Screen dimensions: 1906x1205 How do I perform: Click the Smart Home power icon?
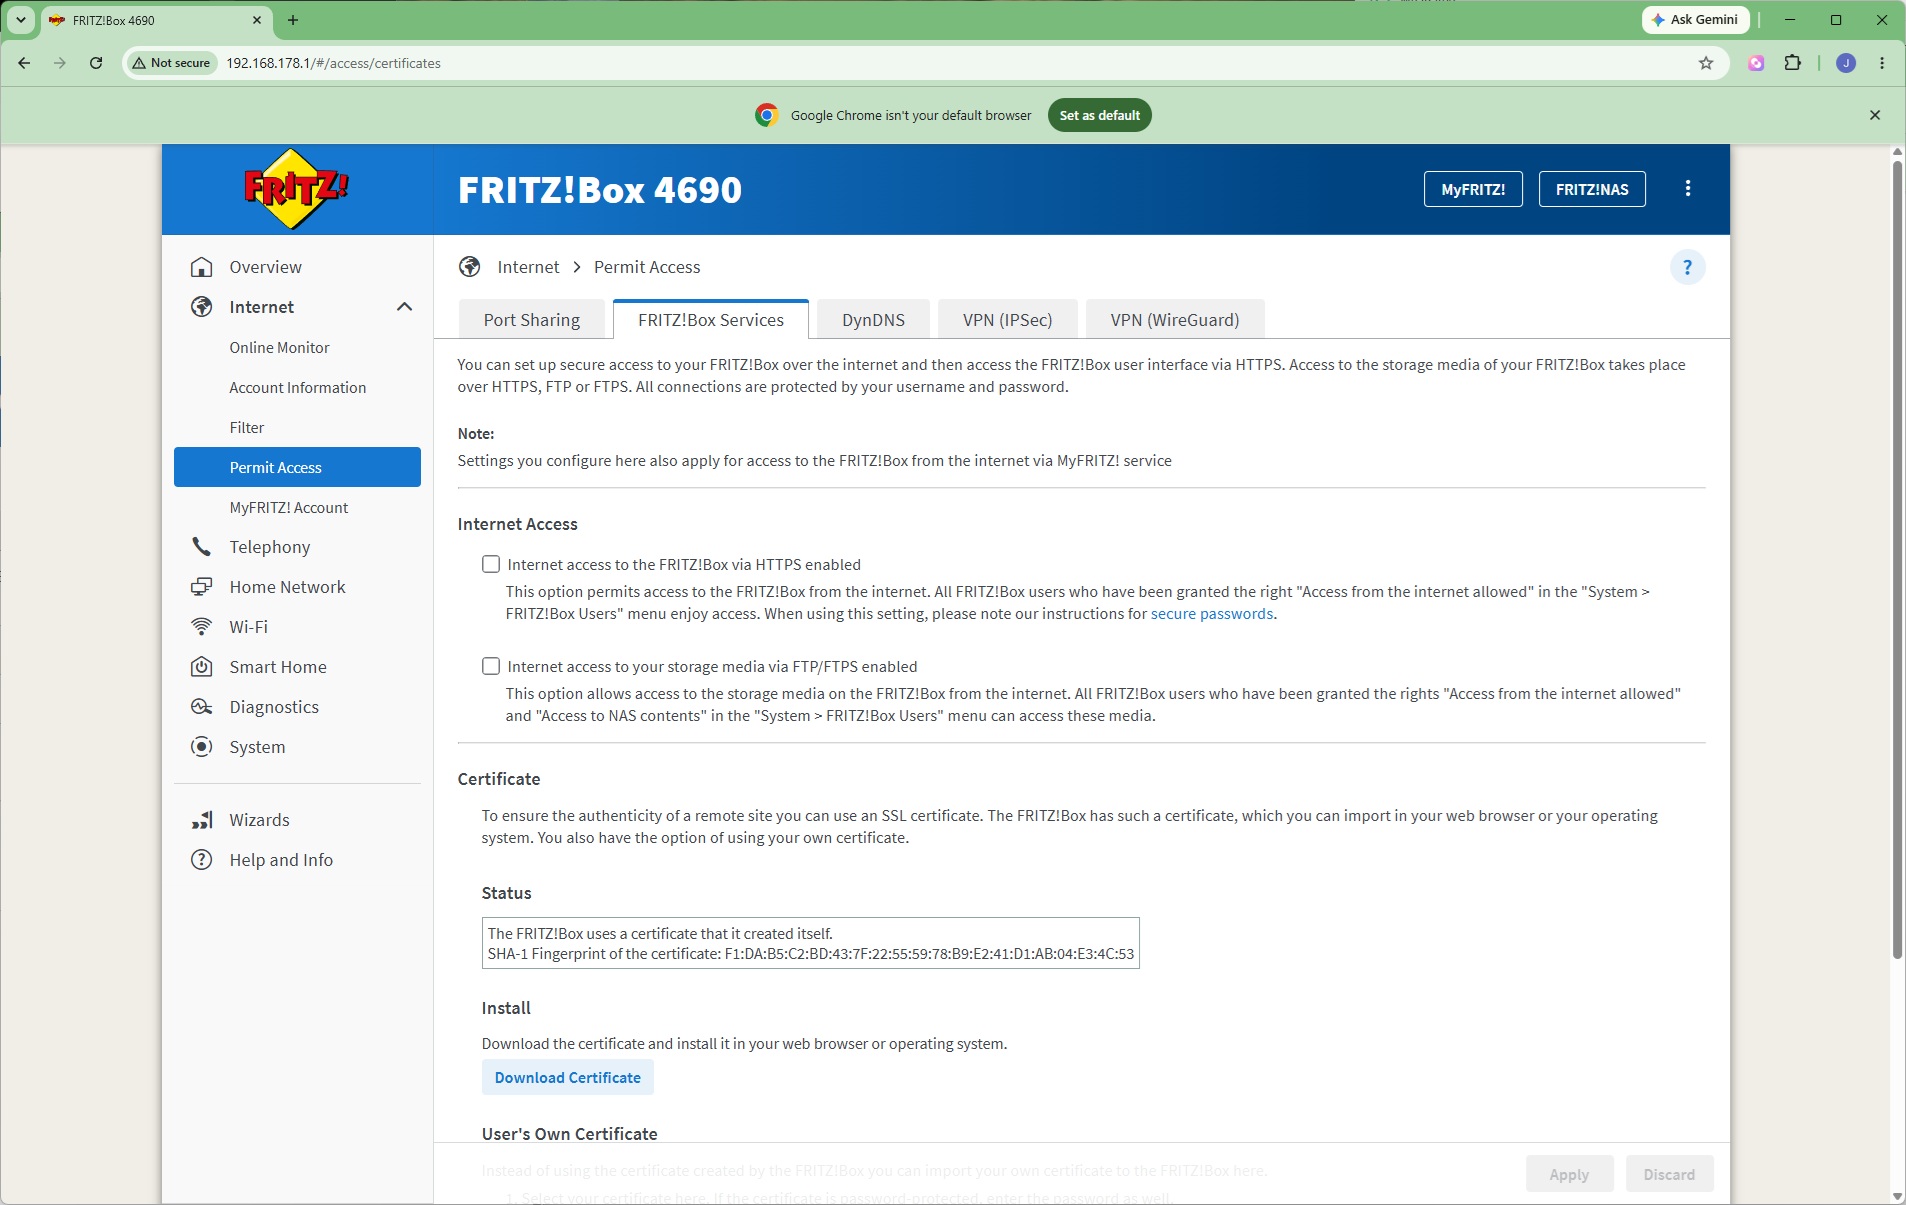coord(202,667)
